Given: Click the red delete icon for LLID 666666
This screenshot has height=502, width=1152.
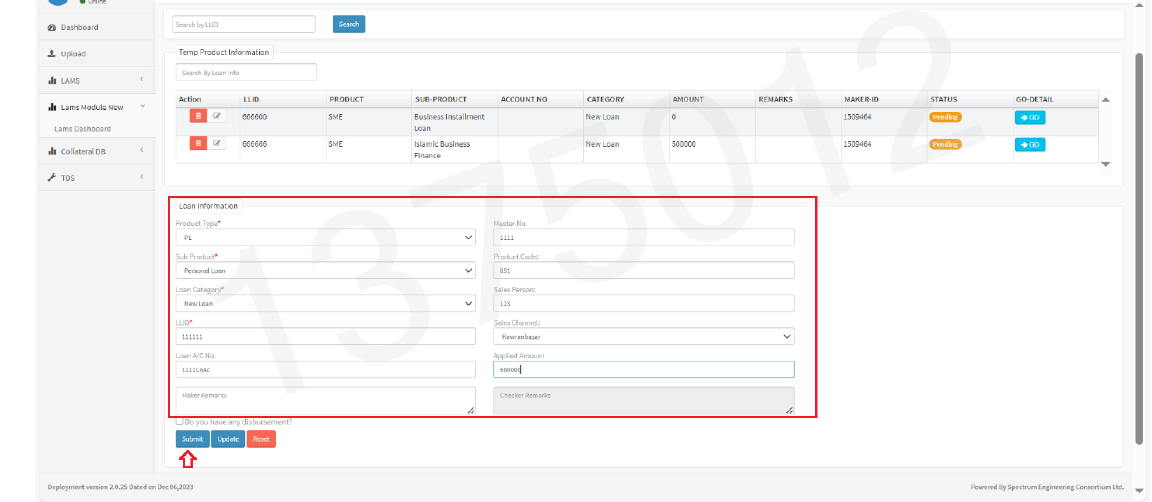Looking at the screenshot, I should [x=198, y=144].
